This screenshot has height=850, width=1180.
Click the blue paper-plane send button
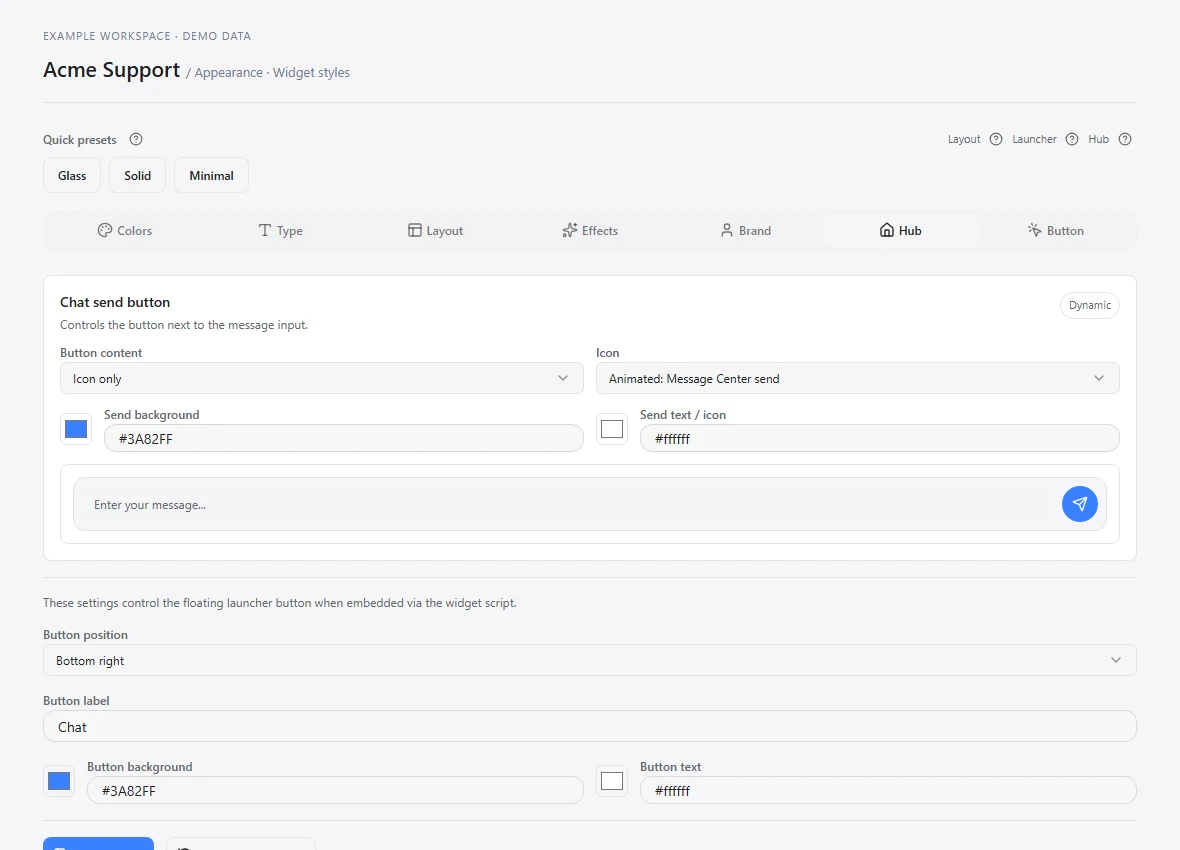coord(1079,504)
